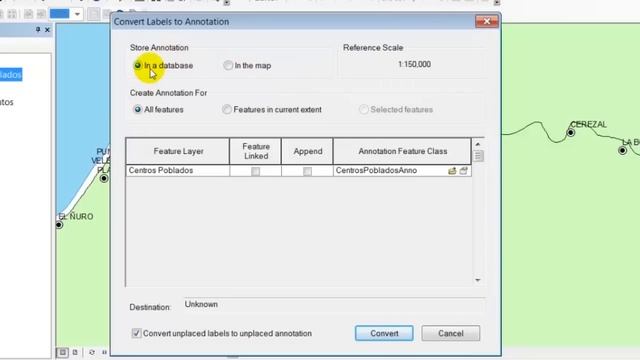Toggle 'Convert unplaced labels to unplaced annotation'
640x360 pixels.
click(x=136, y=333)
